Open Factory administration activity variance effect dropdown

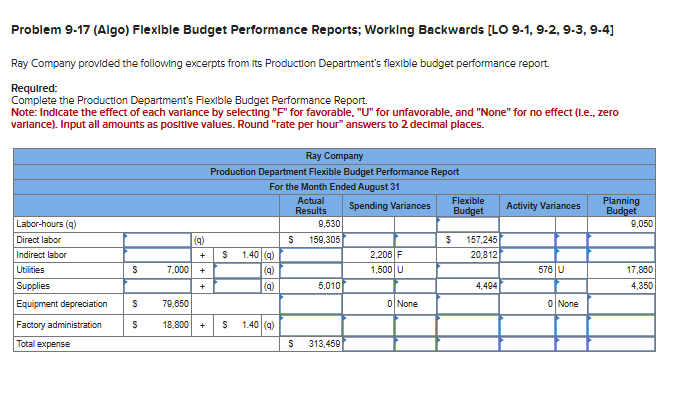(x=571, y=325)
